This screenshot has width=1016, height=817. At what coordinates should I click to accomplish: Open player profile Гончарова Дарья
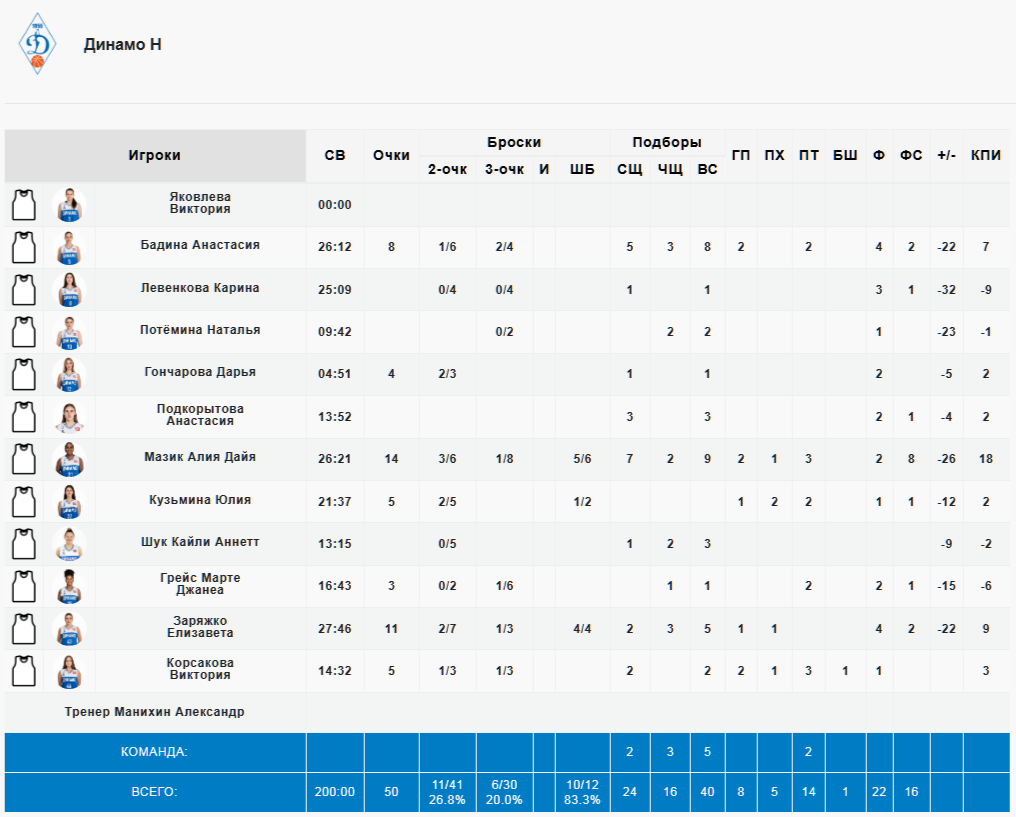(200, 372)
